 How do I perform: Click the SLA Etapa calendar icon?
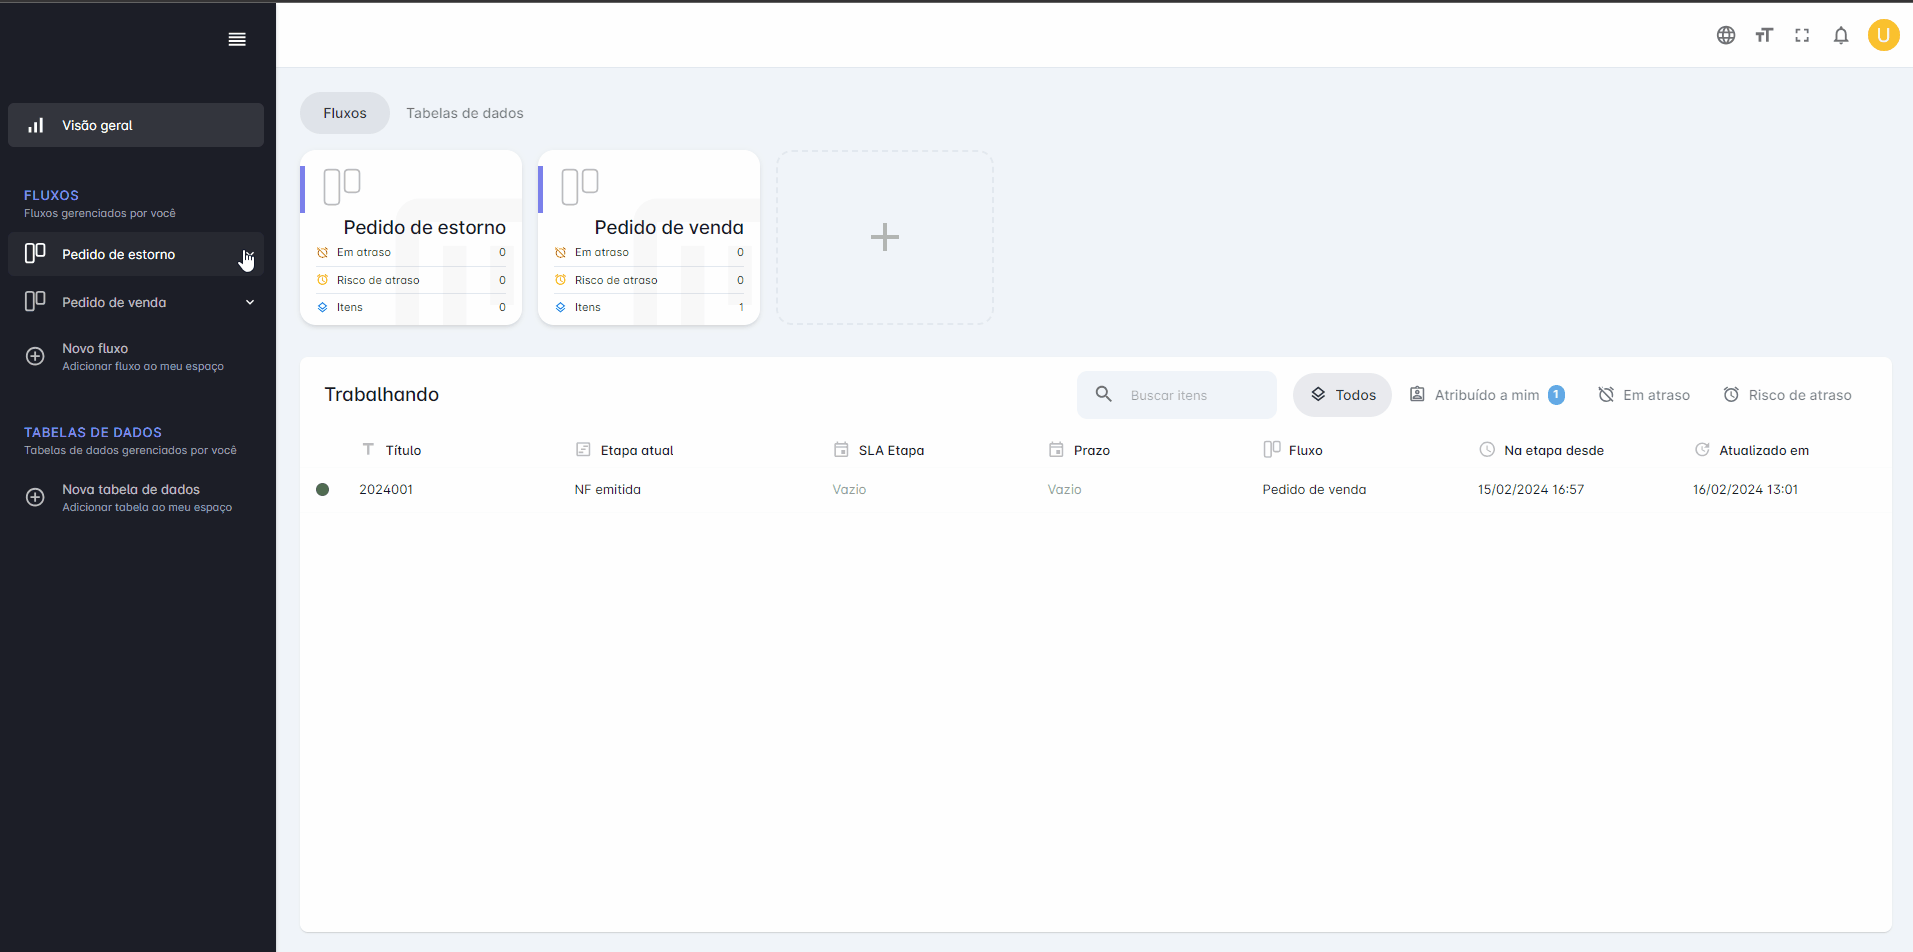841,450
